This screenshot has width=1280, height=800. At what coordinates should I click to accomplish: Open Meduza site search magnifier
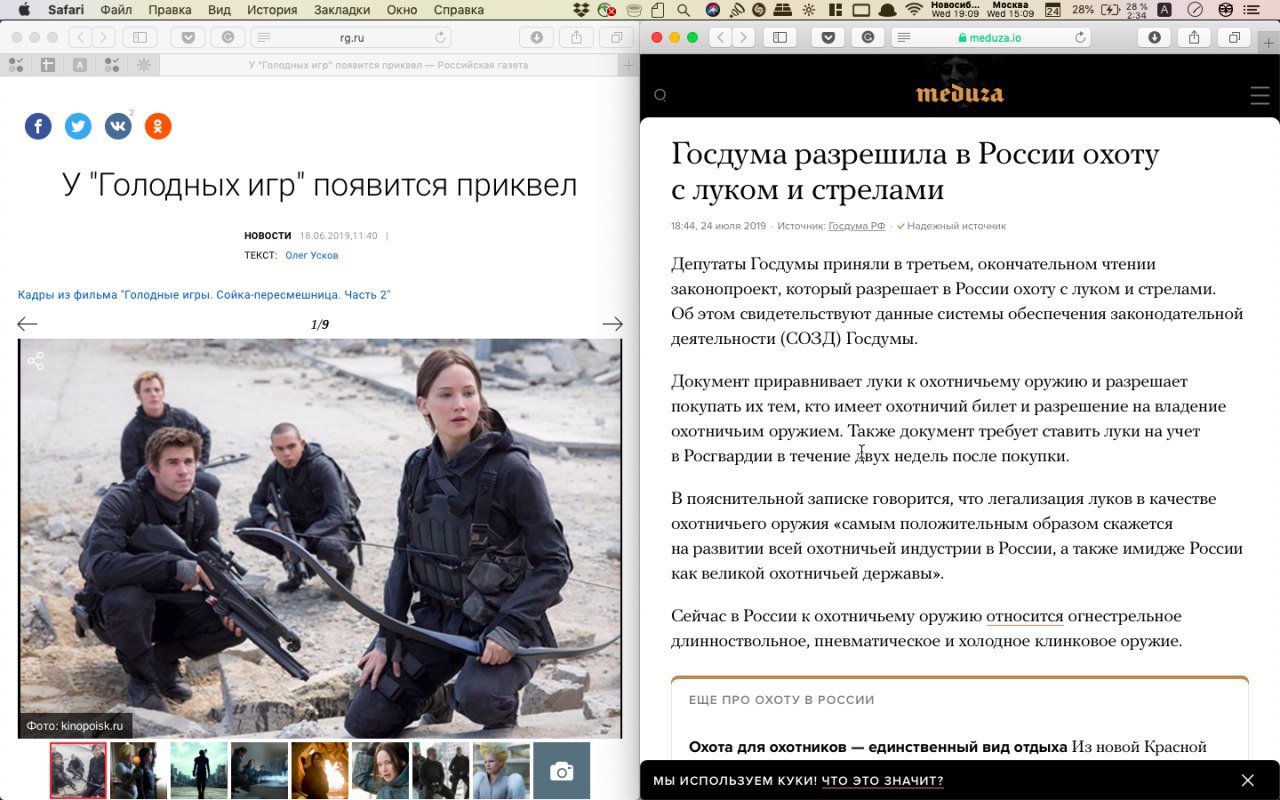point(660,95)
